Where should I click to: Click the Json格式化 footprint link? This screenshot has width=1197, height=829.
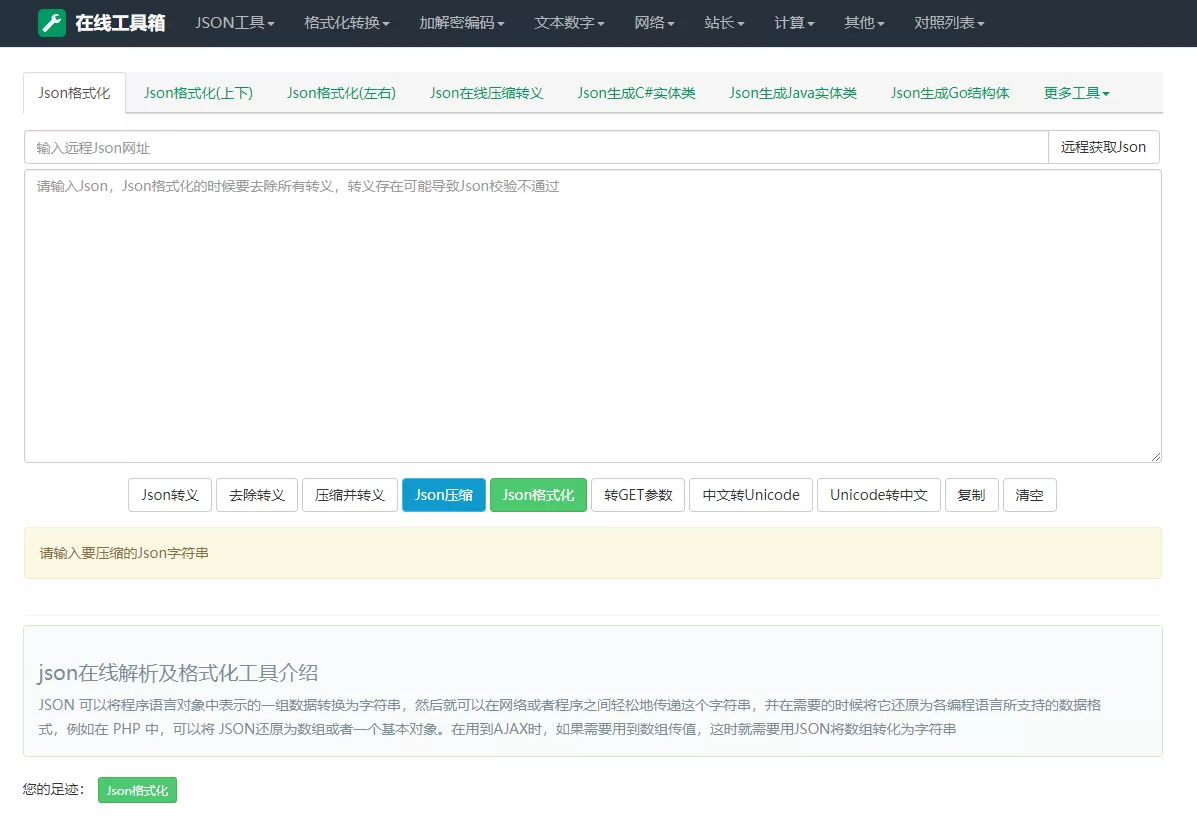click(x=137, y=789)
